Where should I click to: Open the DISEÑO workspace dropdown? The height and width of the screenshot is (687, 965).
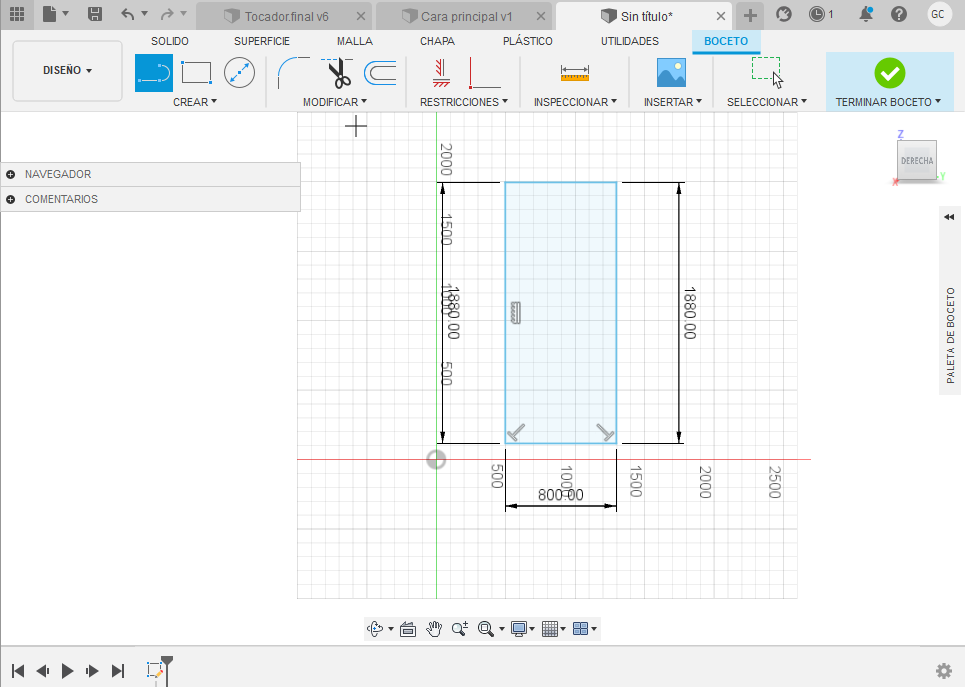click(x=67, y=71)
